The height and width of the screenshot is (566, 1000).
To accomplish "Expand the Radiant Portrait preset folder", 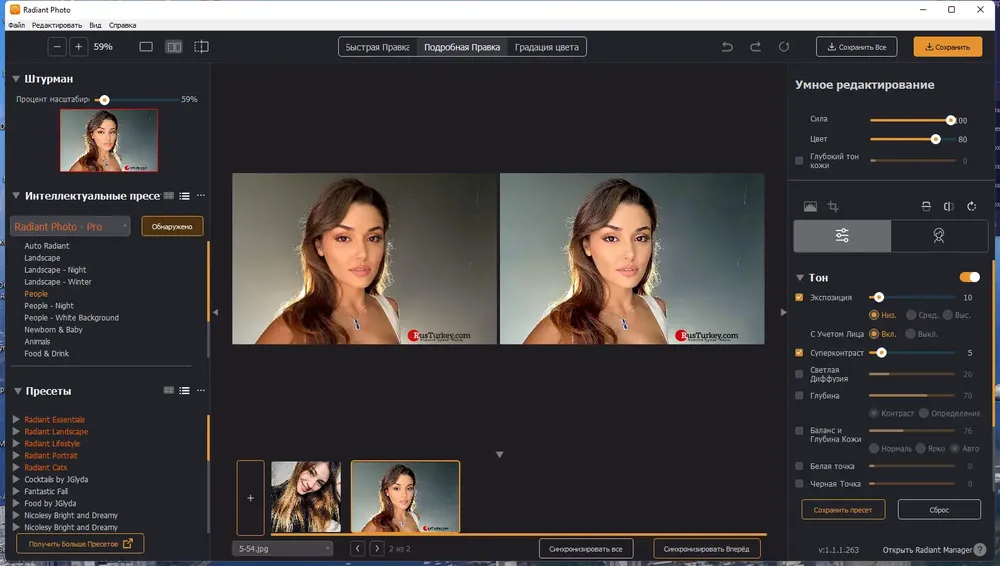I will pyautogui.click(x=16, y=456).
